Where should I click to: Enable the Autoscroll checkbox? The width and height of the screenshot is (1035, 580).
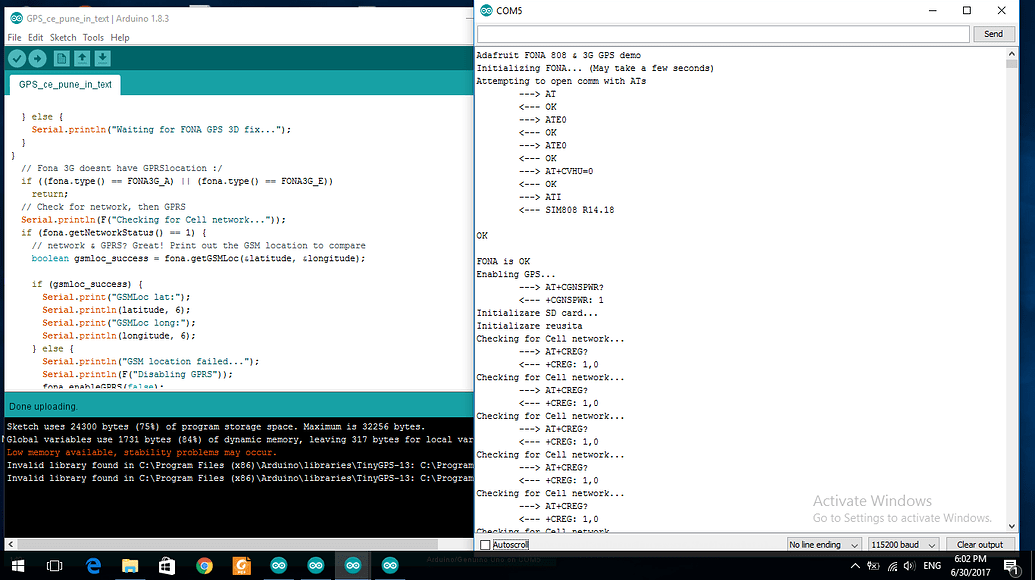(x=486, y=544)
